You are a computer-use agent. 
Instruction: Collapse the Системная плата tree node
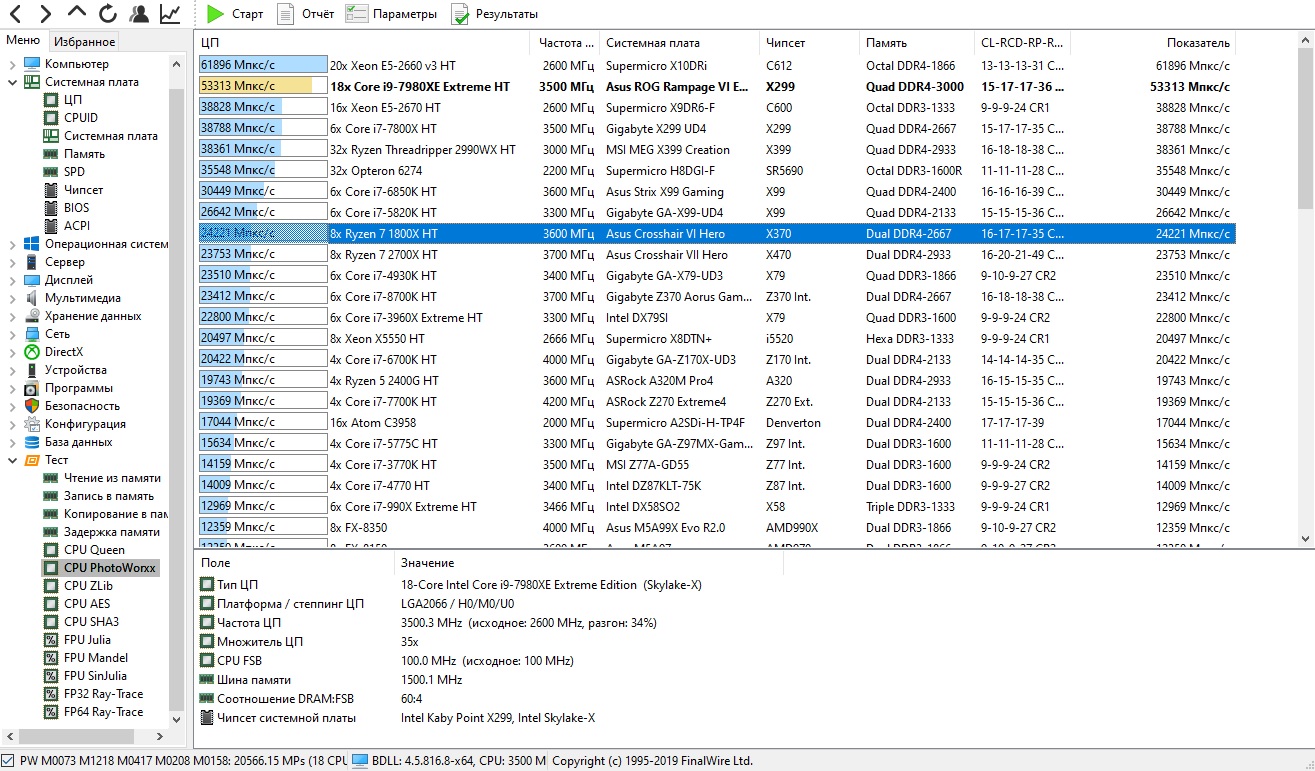11,82
